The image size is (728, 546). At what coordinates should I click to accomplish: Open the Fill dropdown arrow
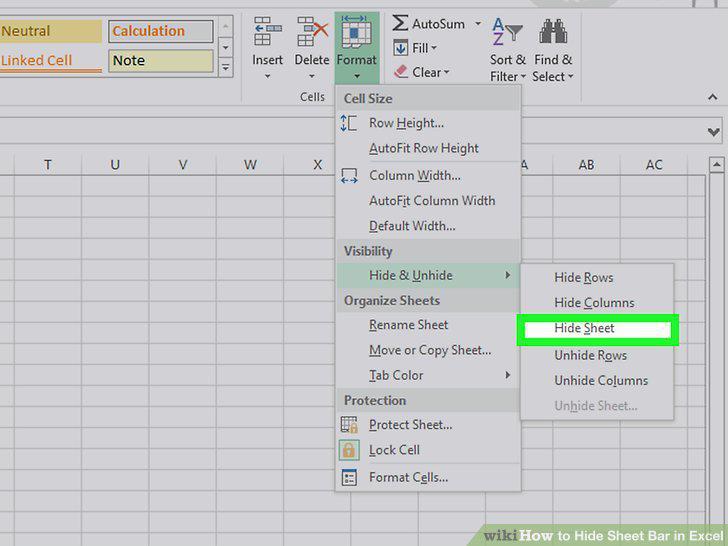(434, 48)
